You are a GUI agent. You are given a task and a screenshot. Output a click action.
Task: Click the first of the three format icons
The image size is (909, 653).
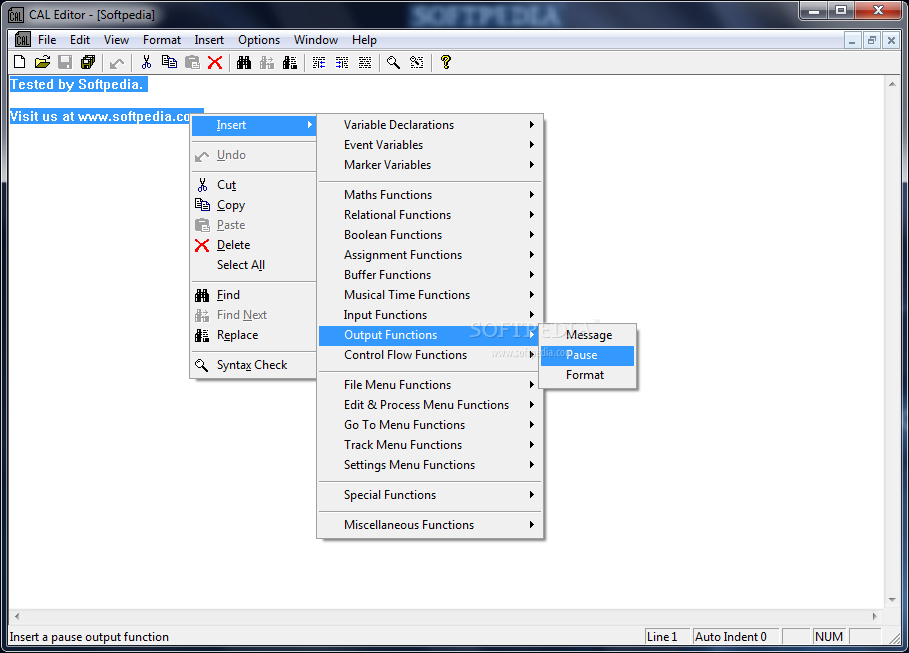pyautogui.click(x=319, y=62)
